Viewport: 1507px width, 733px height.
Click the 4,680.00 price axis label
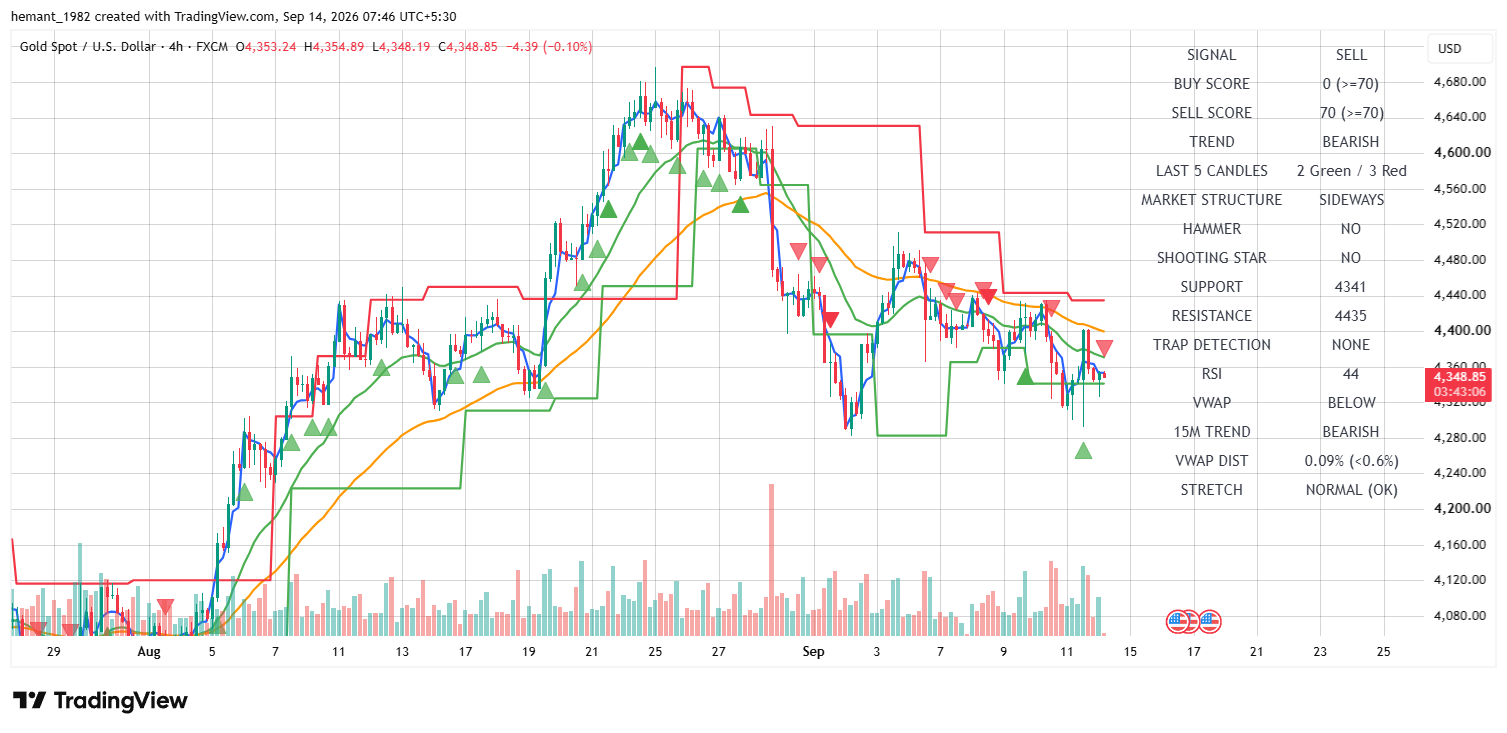[1460, 82]
